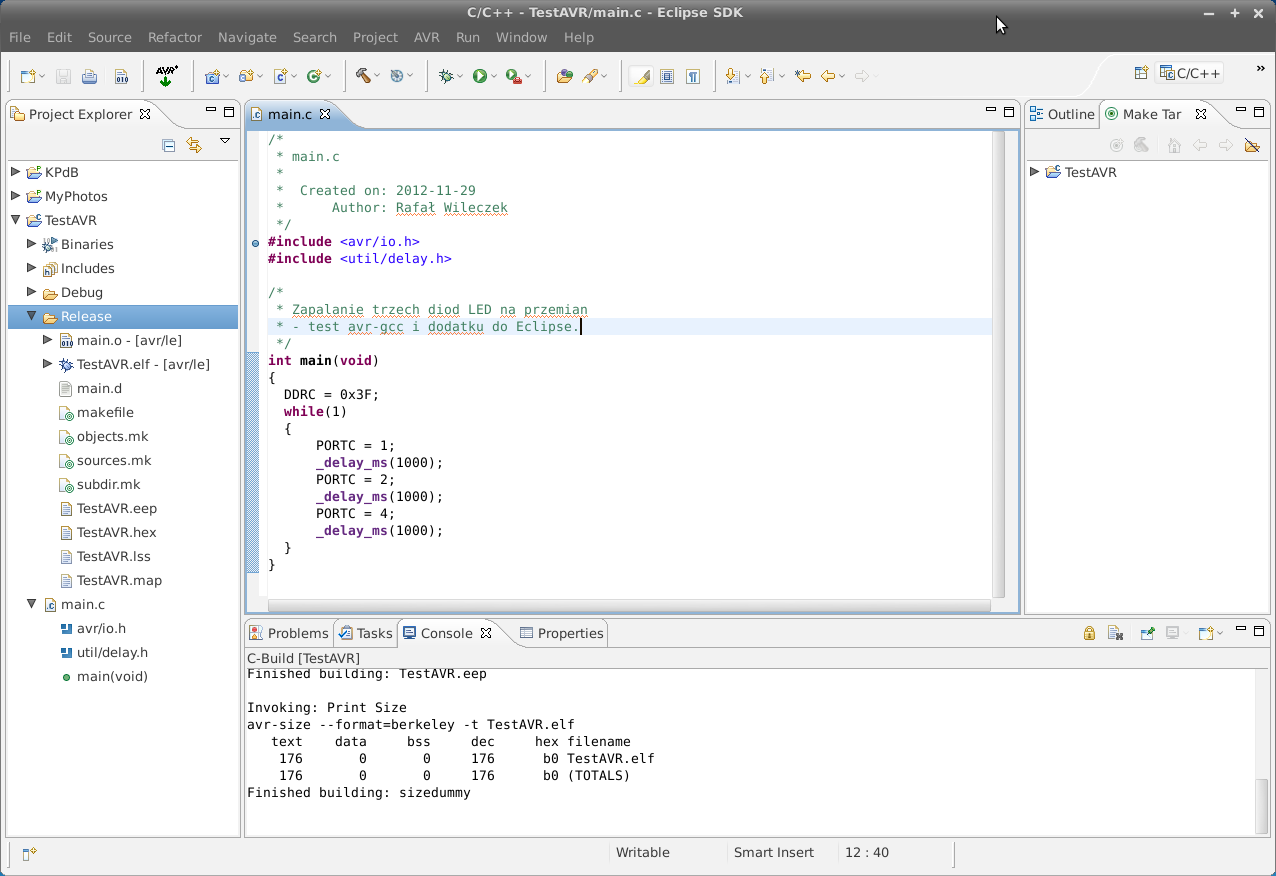The width and height of the screenshot is (1276, 876).
Task: Close the main.c editor tab
Action: [x=325, y=114]
